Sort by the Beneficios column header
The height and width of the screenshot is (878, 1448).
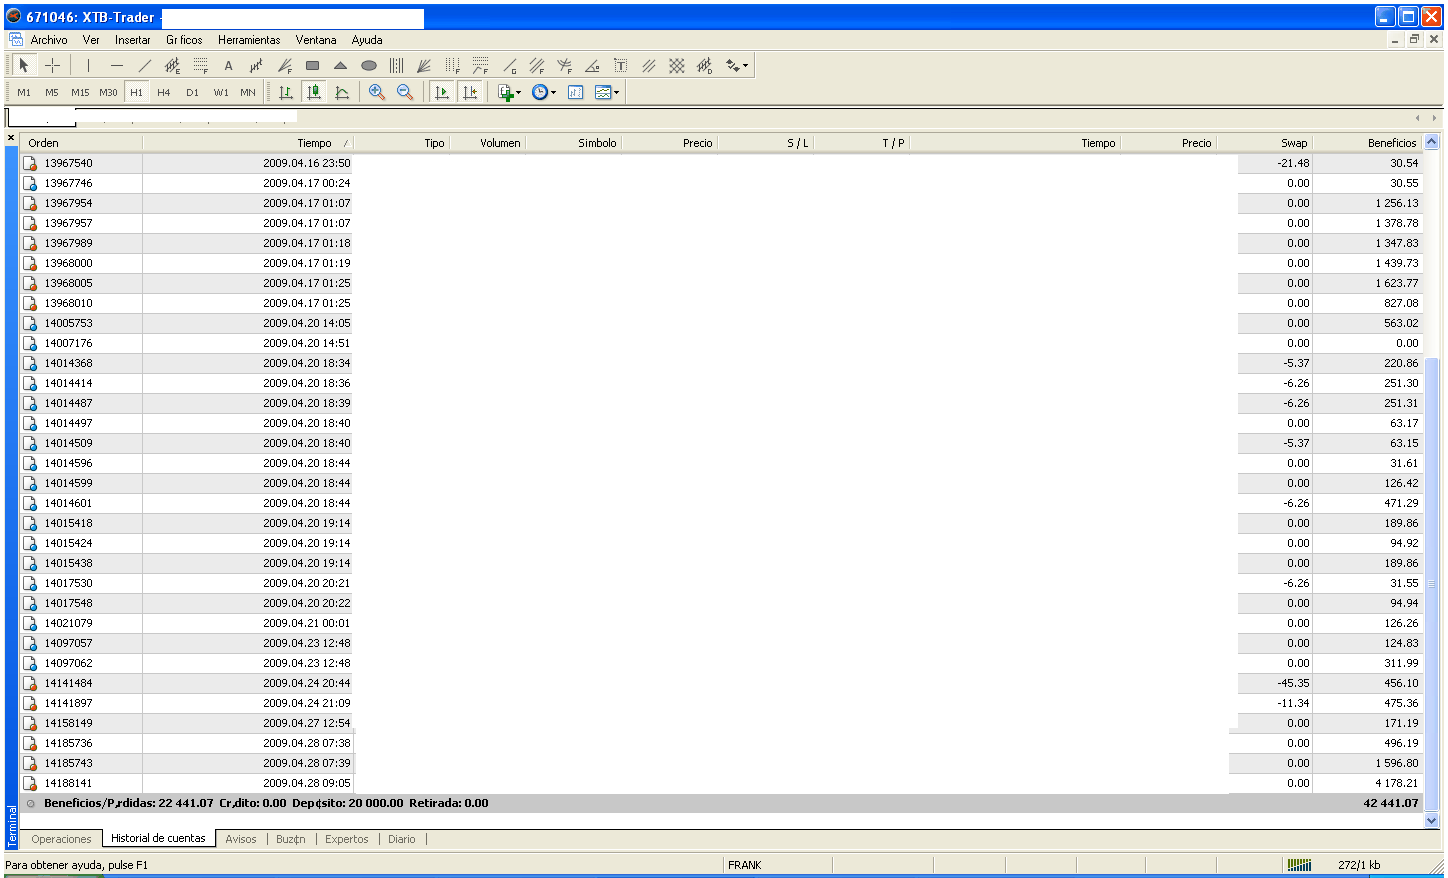coord(1367,143)
